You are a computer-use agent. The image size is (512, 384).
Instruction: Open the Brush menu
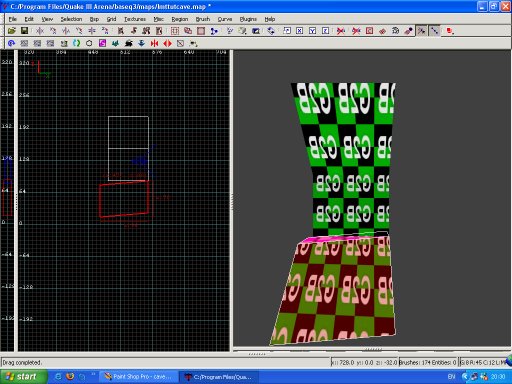pyautogui.click(x=203, y=19)
